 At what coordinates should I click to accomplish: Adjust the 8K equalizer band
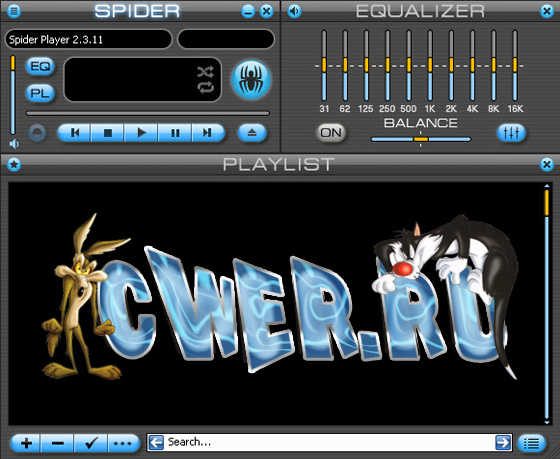click(494, 66)
